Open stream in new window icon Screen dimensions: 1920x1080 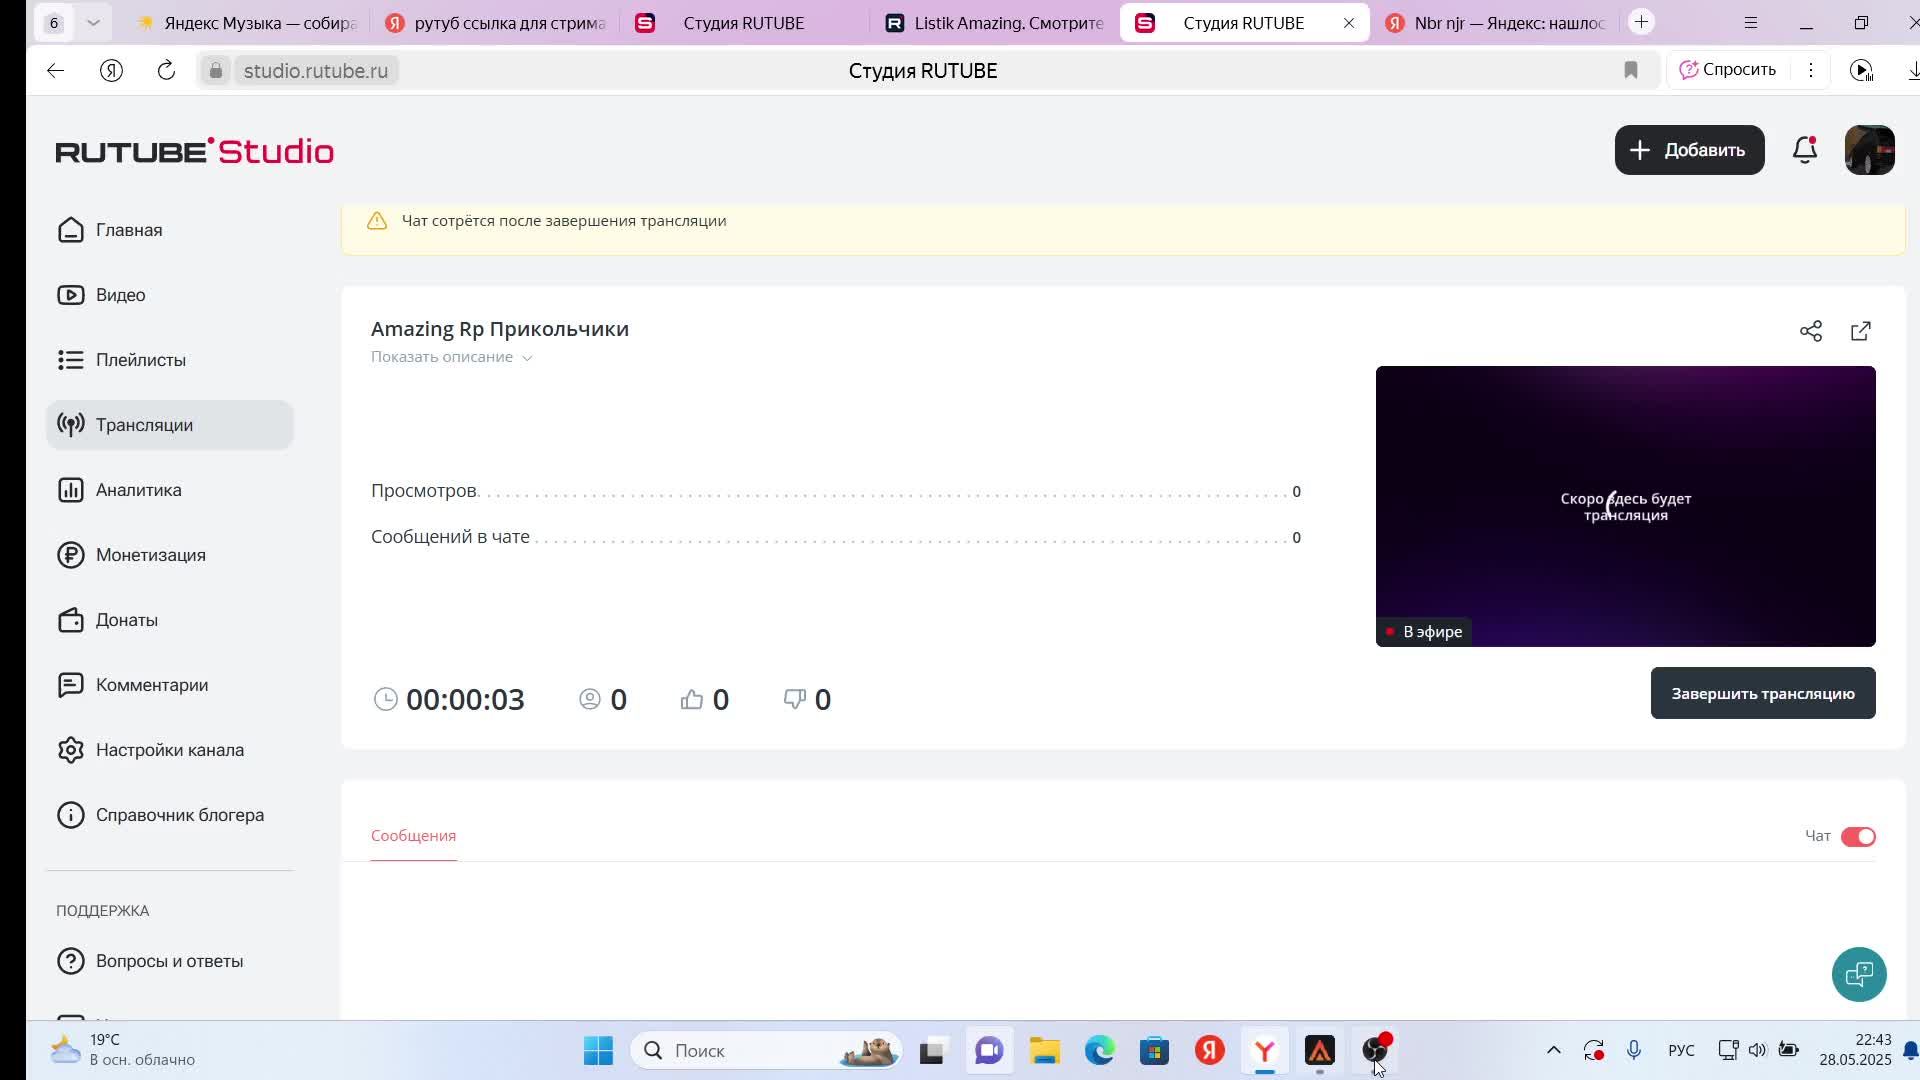[1860, 331]
